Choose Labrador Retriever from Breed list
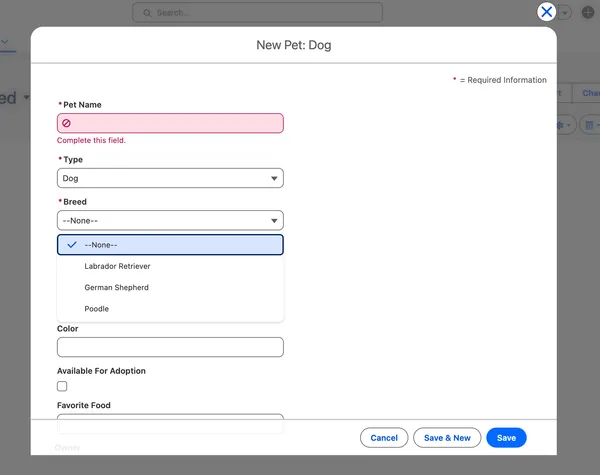 (117, 266)
